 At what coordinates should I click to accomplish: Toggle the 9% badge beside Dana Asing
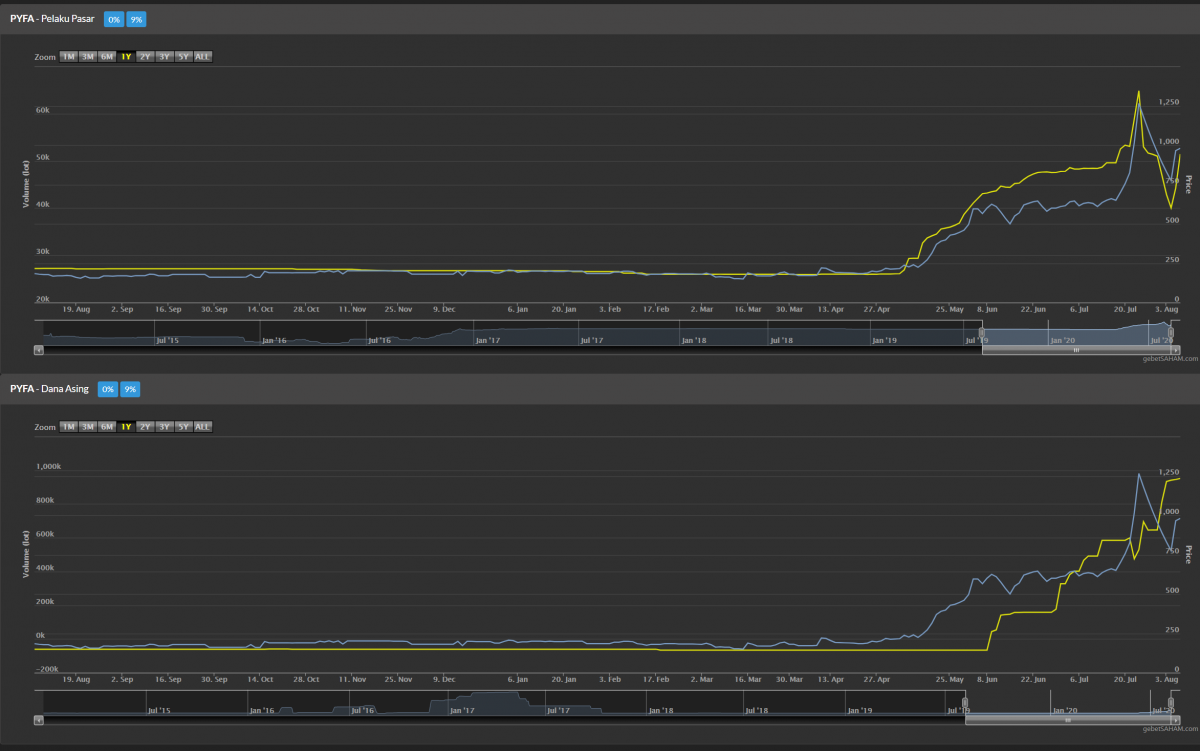click(x=130, y=389)
